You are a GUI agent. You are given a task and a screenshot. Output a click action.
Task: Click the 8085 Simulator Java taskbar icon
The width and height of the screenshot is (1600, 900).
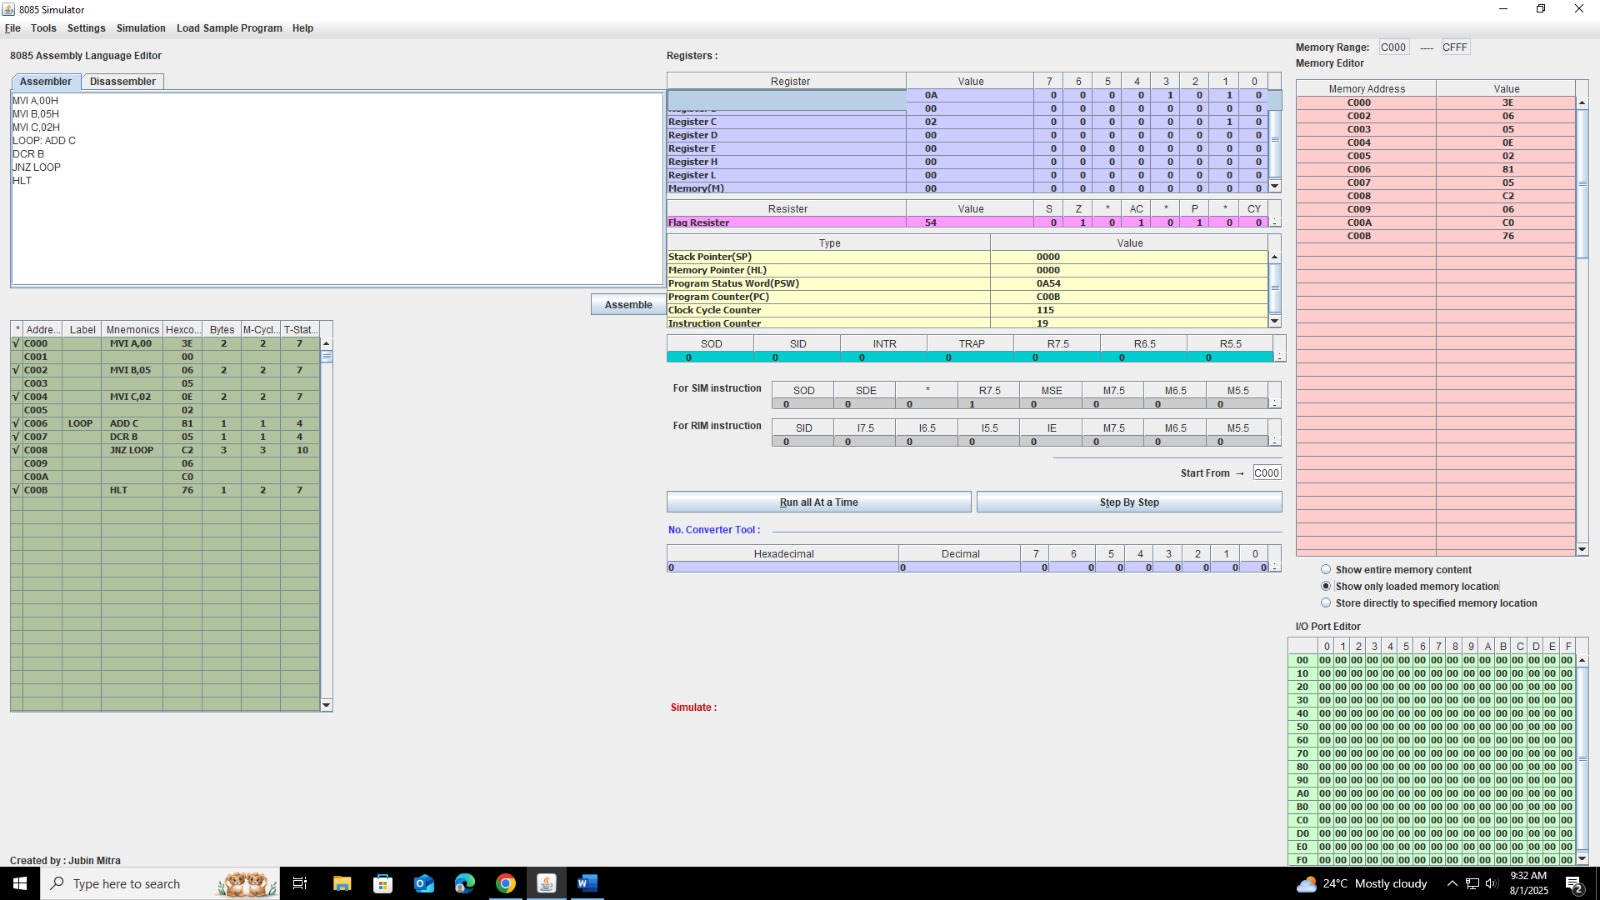tap(546, 883)
